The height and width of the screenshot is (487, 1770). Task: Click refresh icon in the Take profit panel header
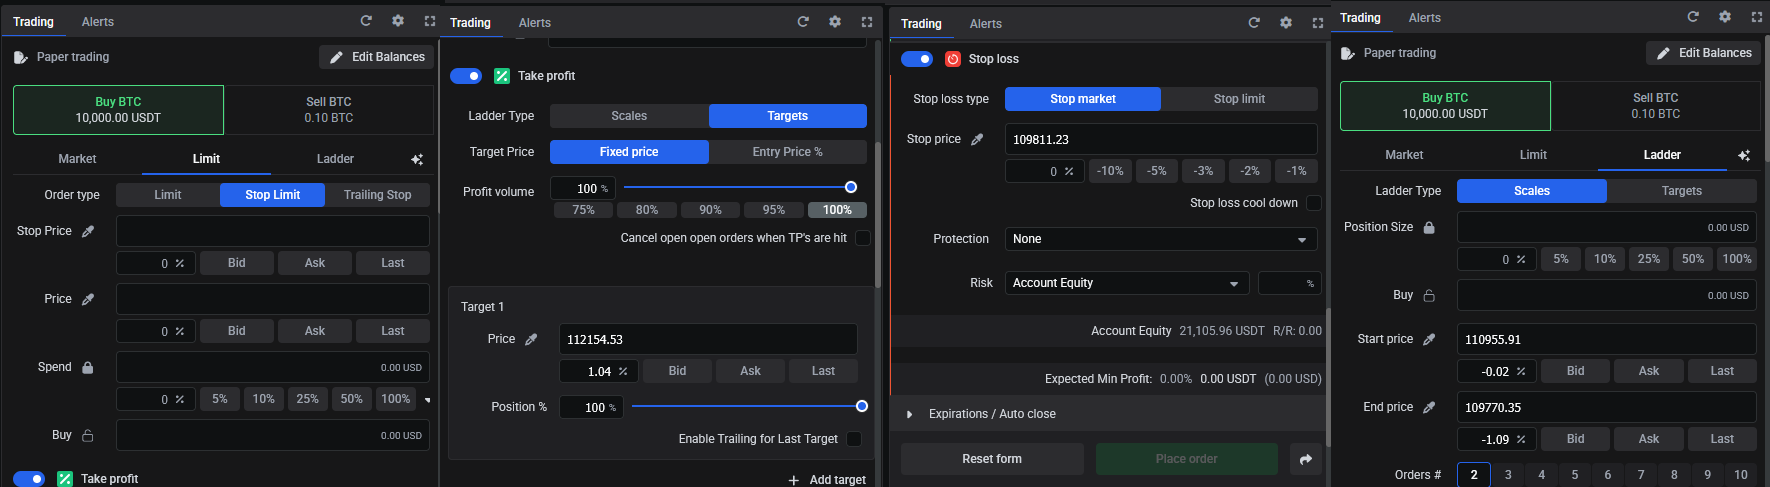[x=803, y=22]
